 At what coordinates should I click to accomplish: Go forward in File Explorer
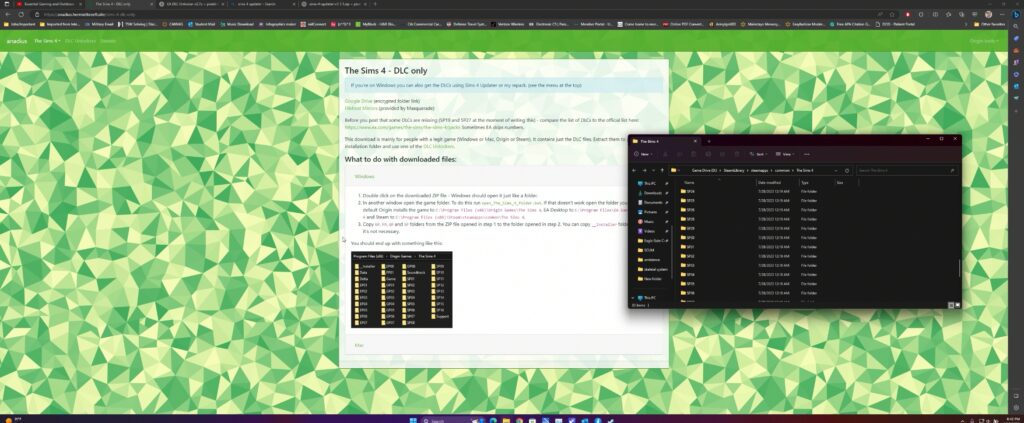tap(644, 170)
